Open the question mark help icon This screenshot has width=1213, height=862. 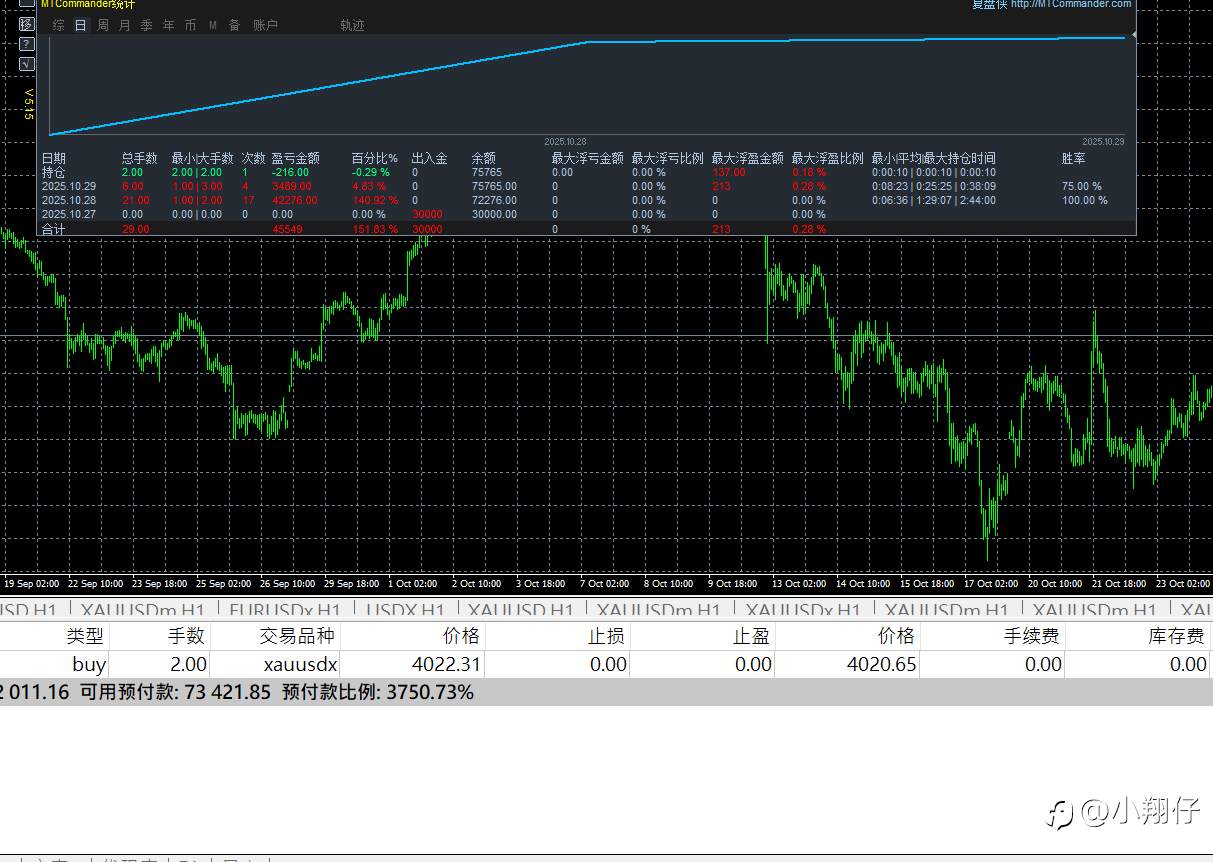coord(26,44)
